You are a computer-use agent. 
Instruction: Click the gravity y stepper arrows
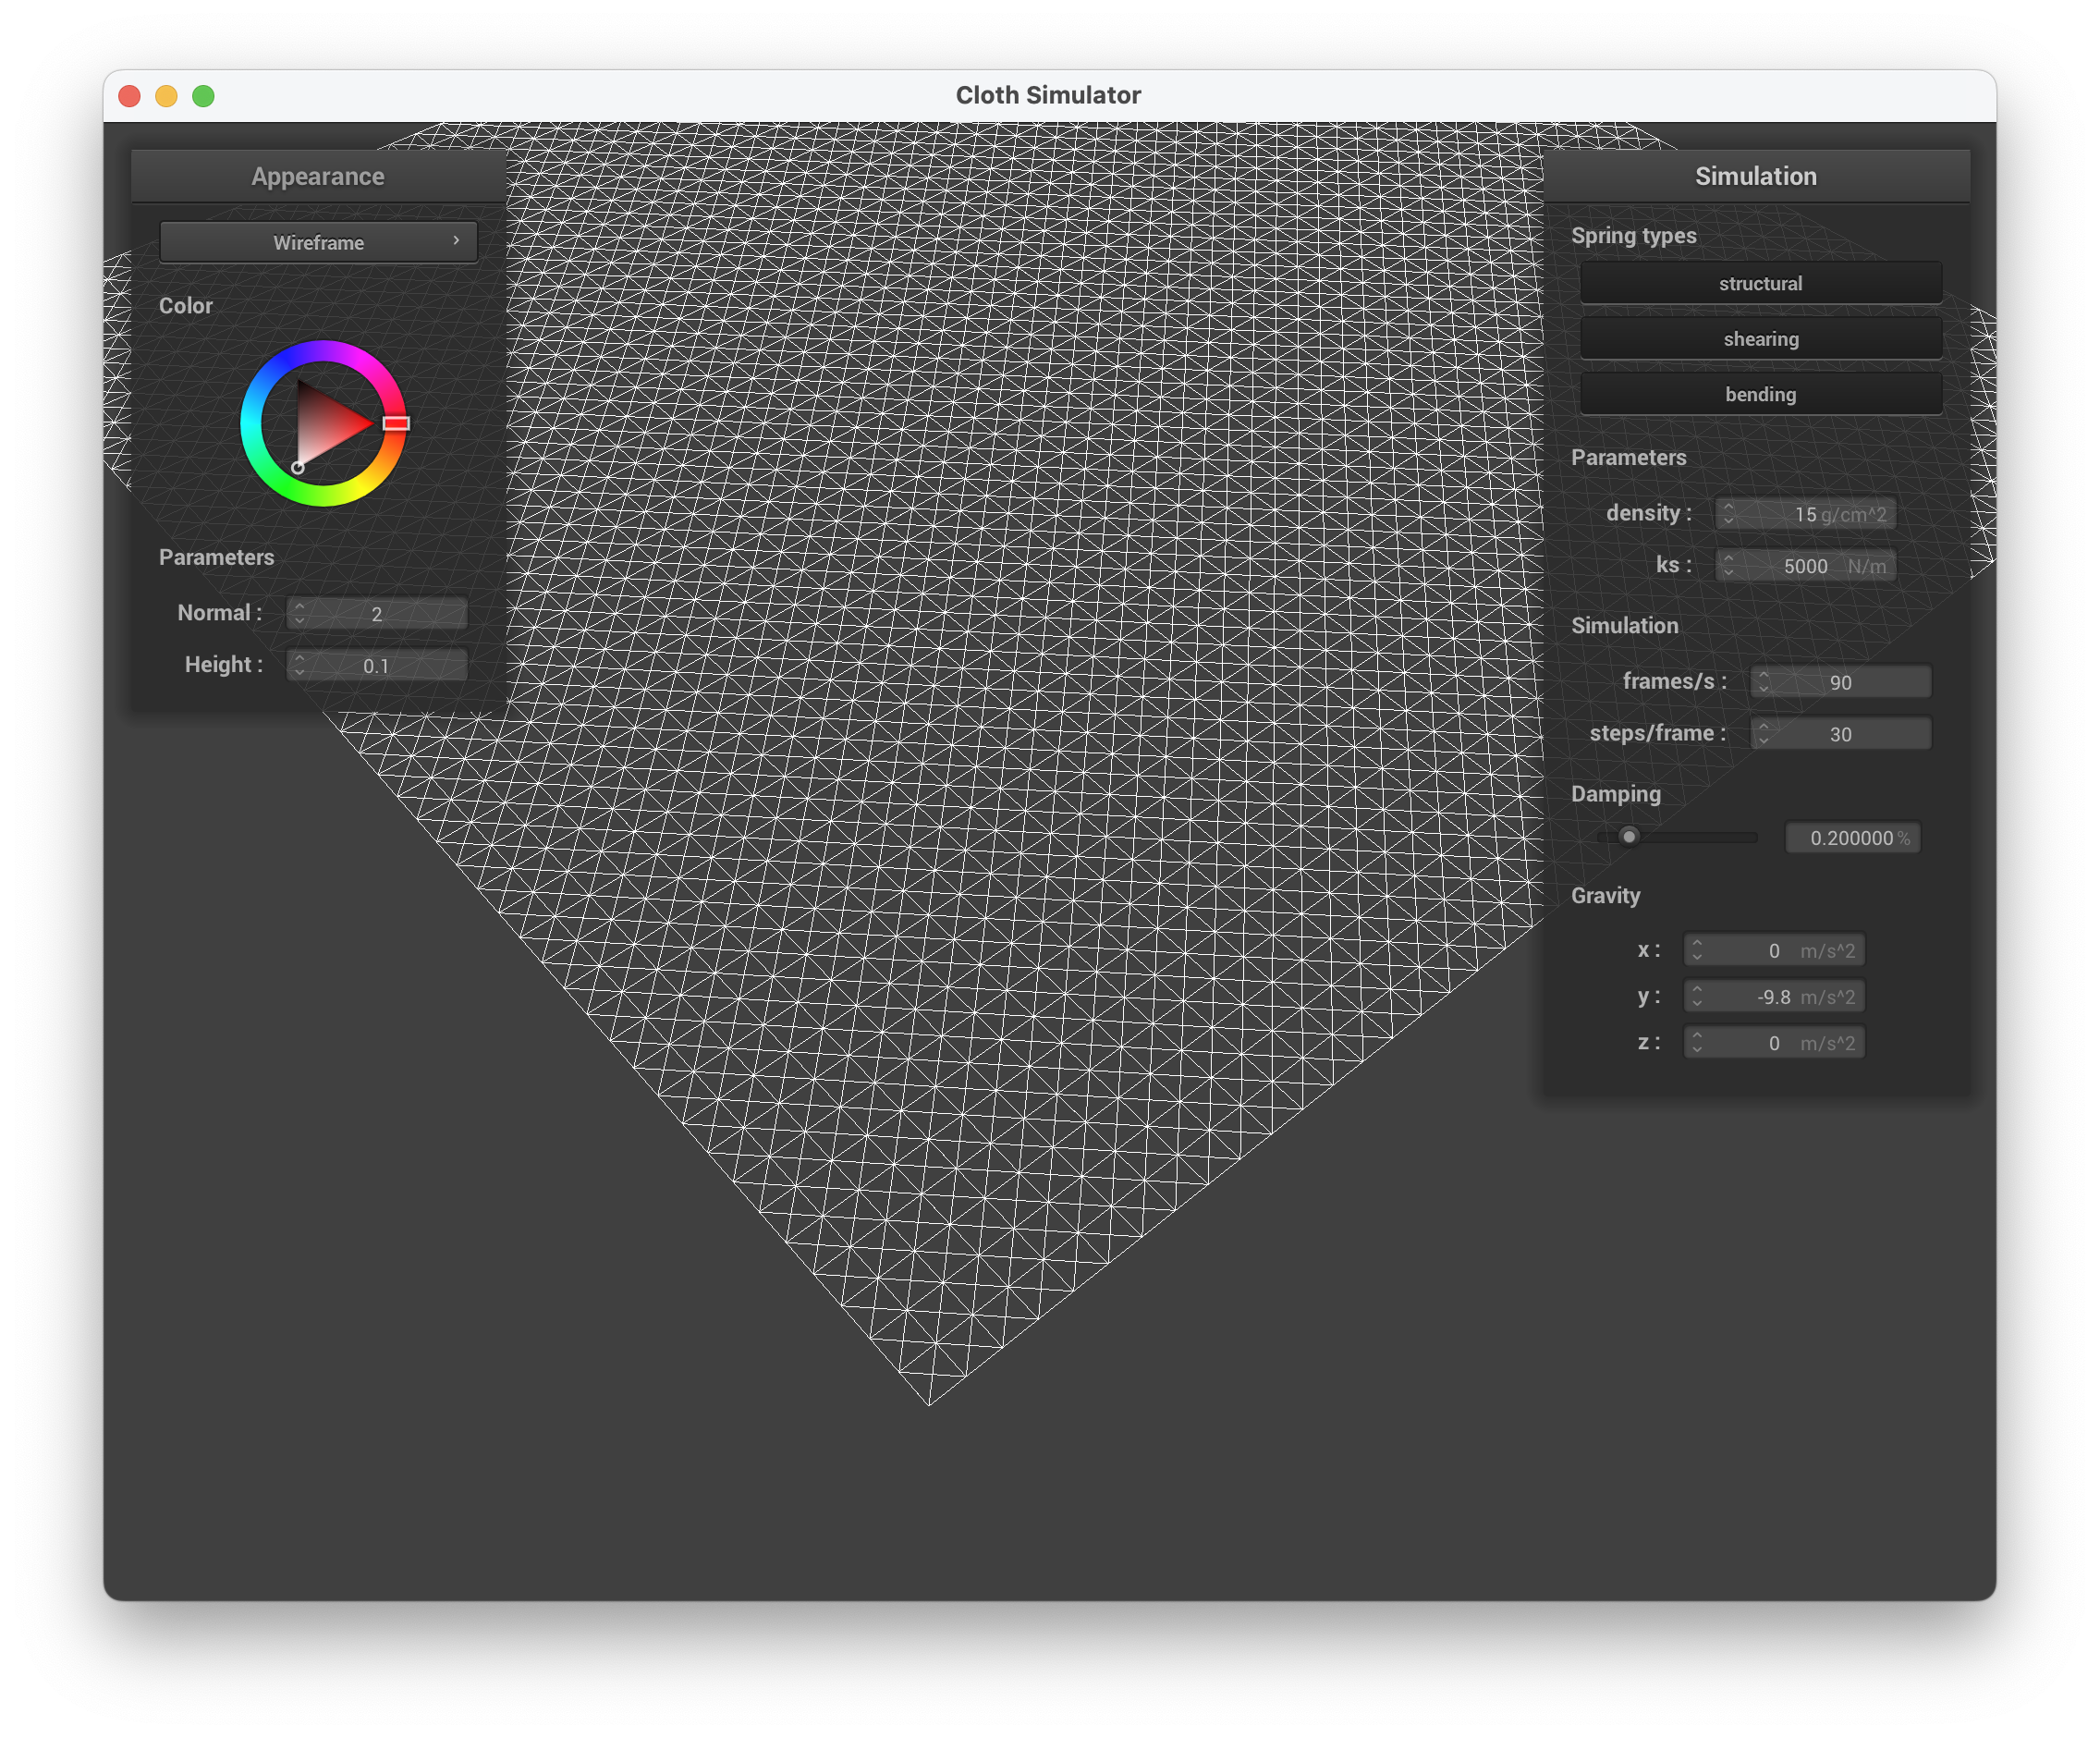point(1697,996)
